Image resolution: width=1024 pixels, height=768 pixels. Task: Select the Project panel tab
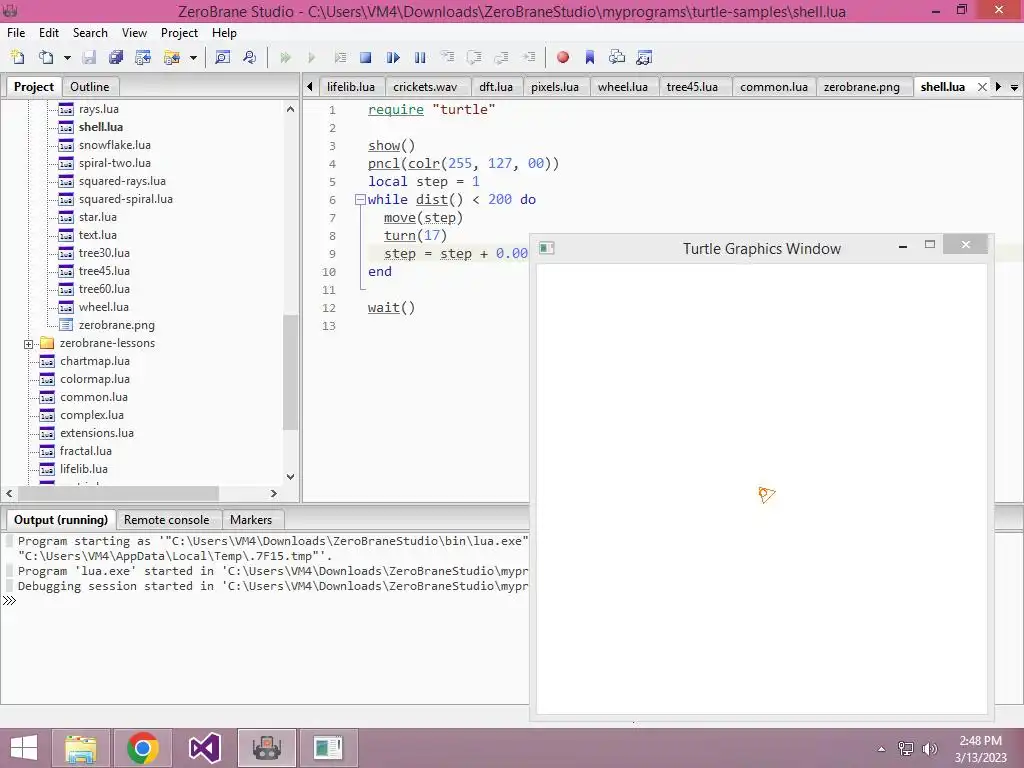click(x=34, y=87)
